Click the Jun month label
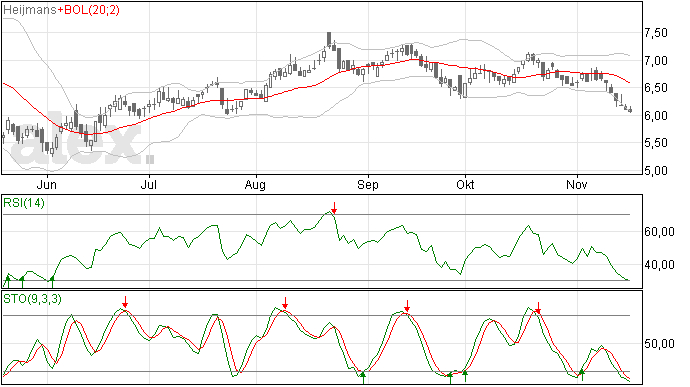This screenshot has height=387, width=690. [47, 184]
